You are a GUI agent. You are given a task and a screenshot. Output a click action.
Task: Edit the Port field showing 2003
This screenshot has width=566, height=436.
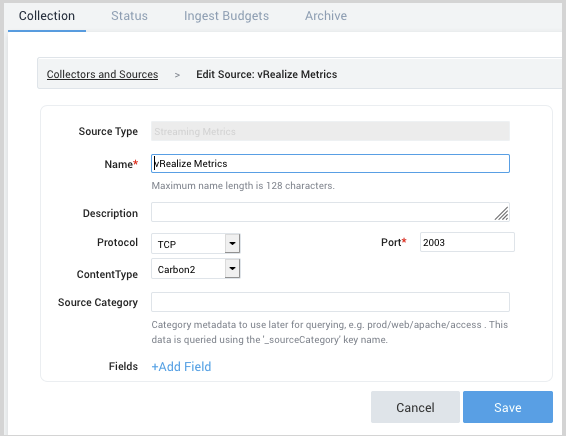[x=467, y=242]
